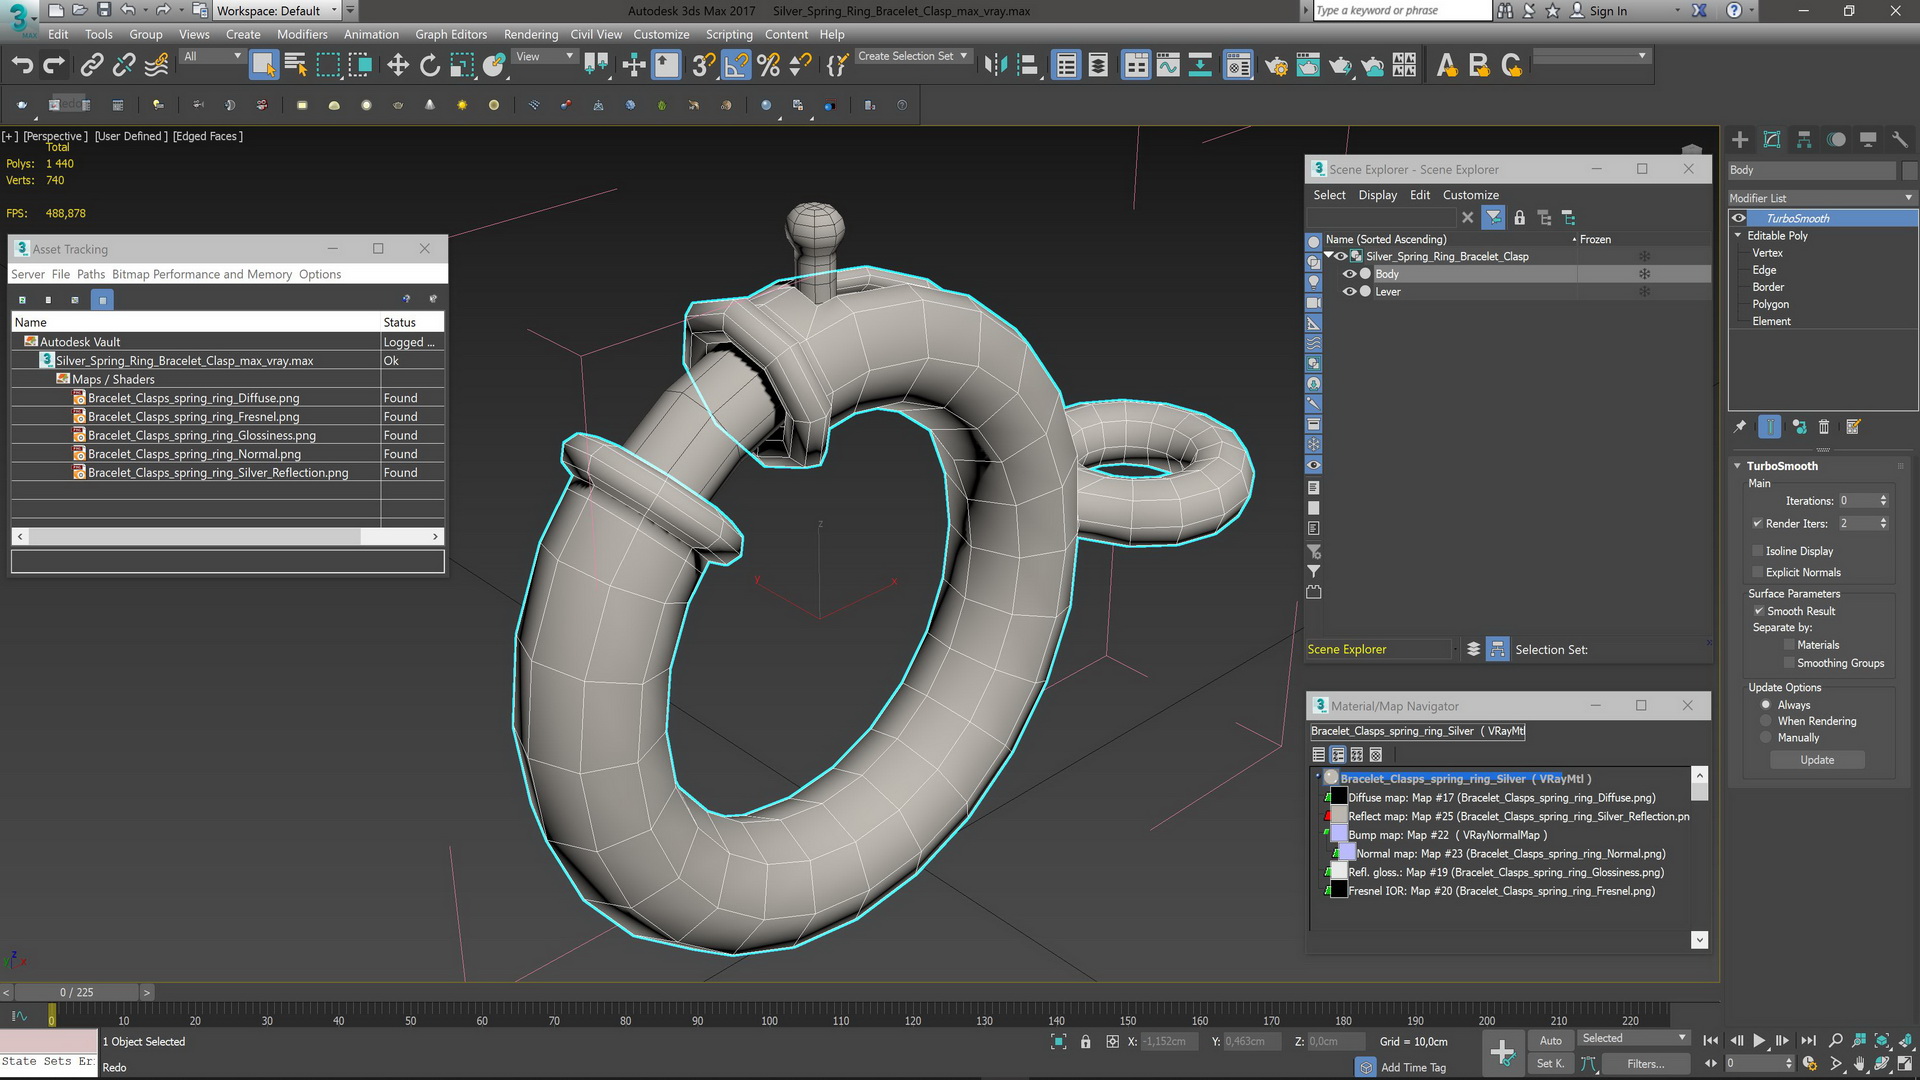Click the Undo arrow icon
Image resolution: width=1920 pixels, height=1080 pixels.
coord(22,66)
